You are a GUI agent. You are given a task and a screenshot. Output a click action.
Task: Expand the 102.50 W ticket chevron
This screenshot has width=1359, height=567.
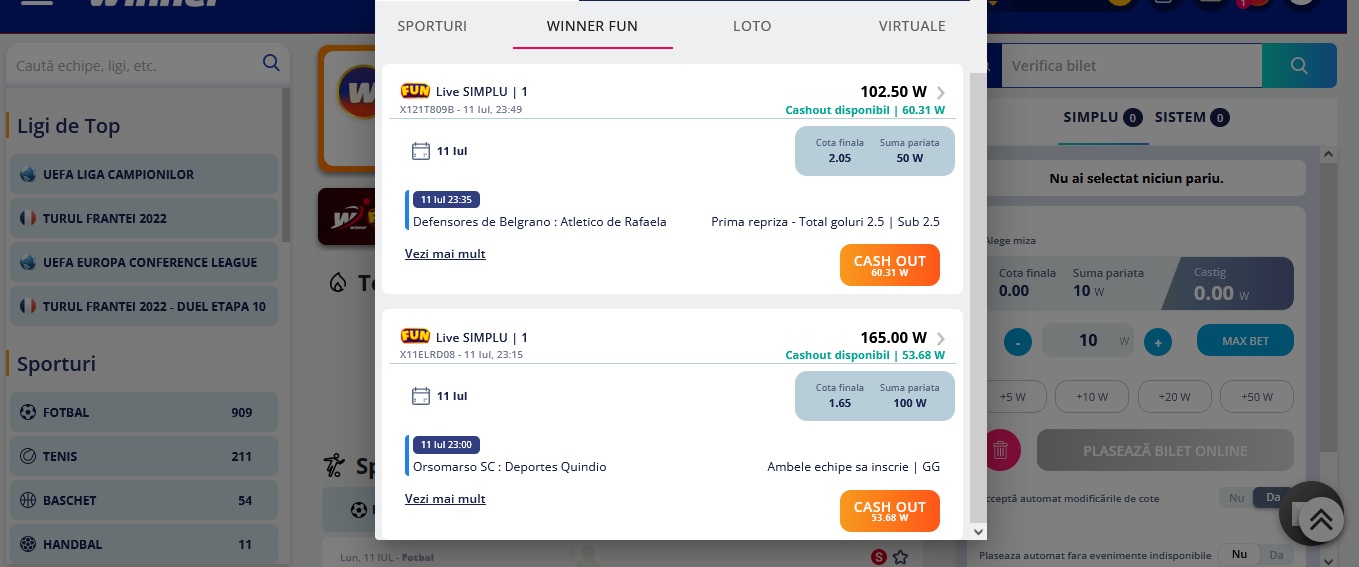(941, 93)
